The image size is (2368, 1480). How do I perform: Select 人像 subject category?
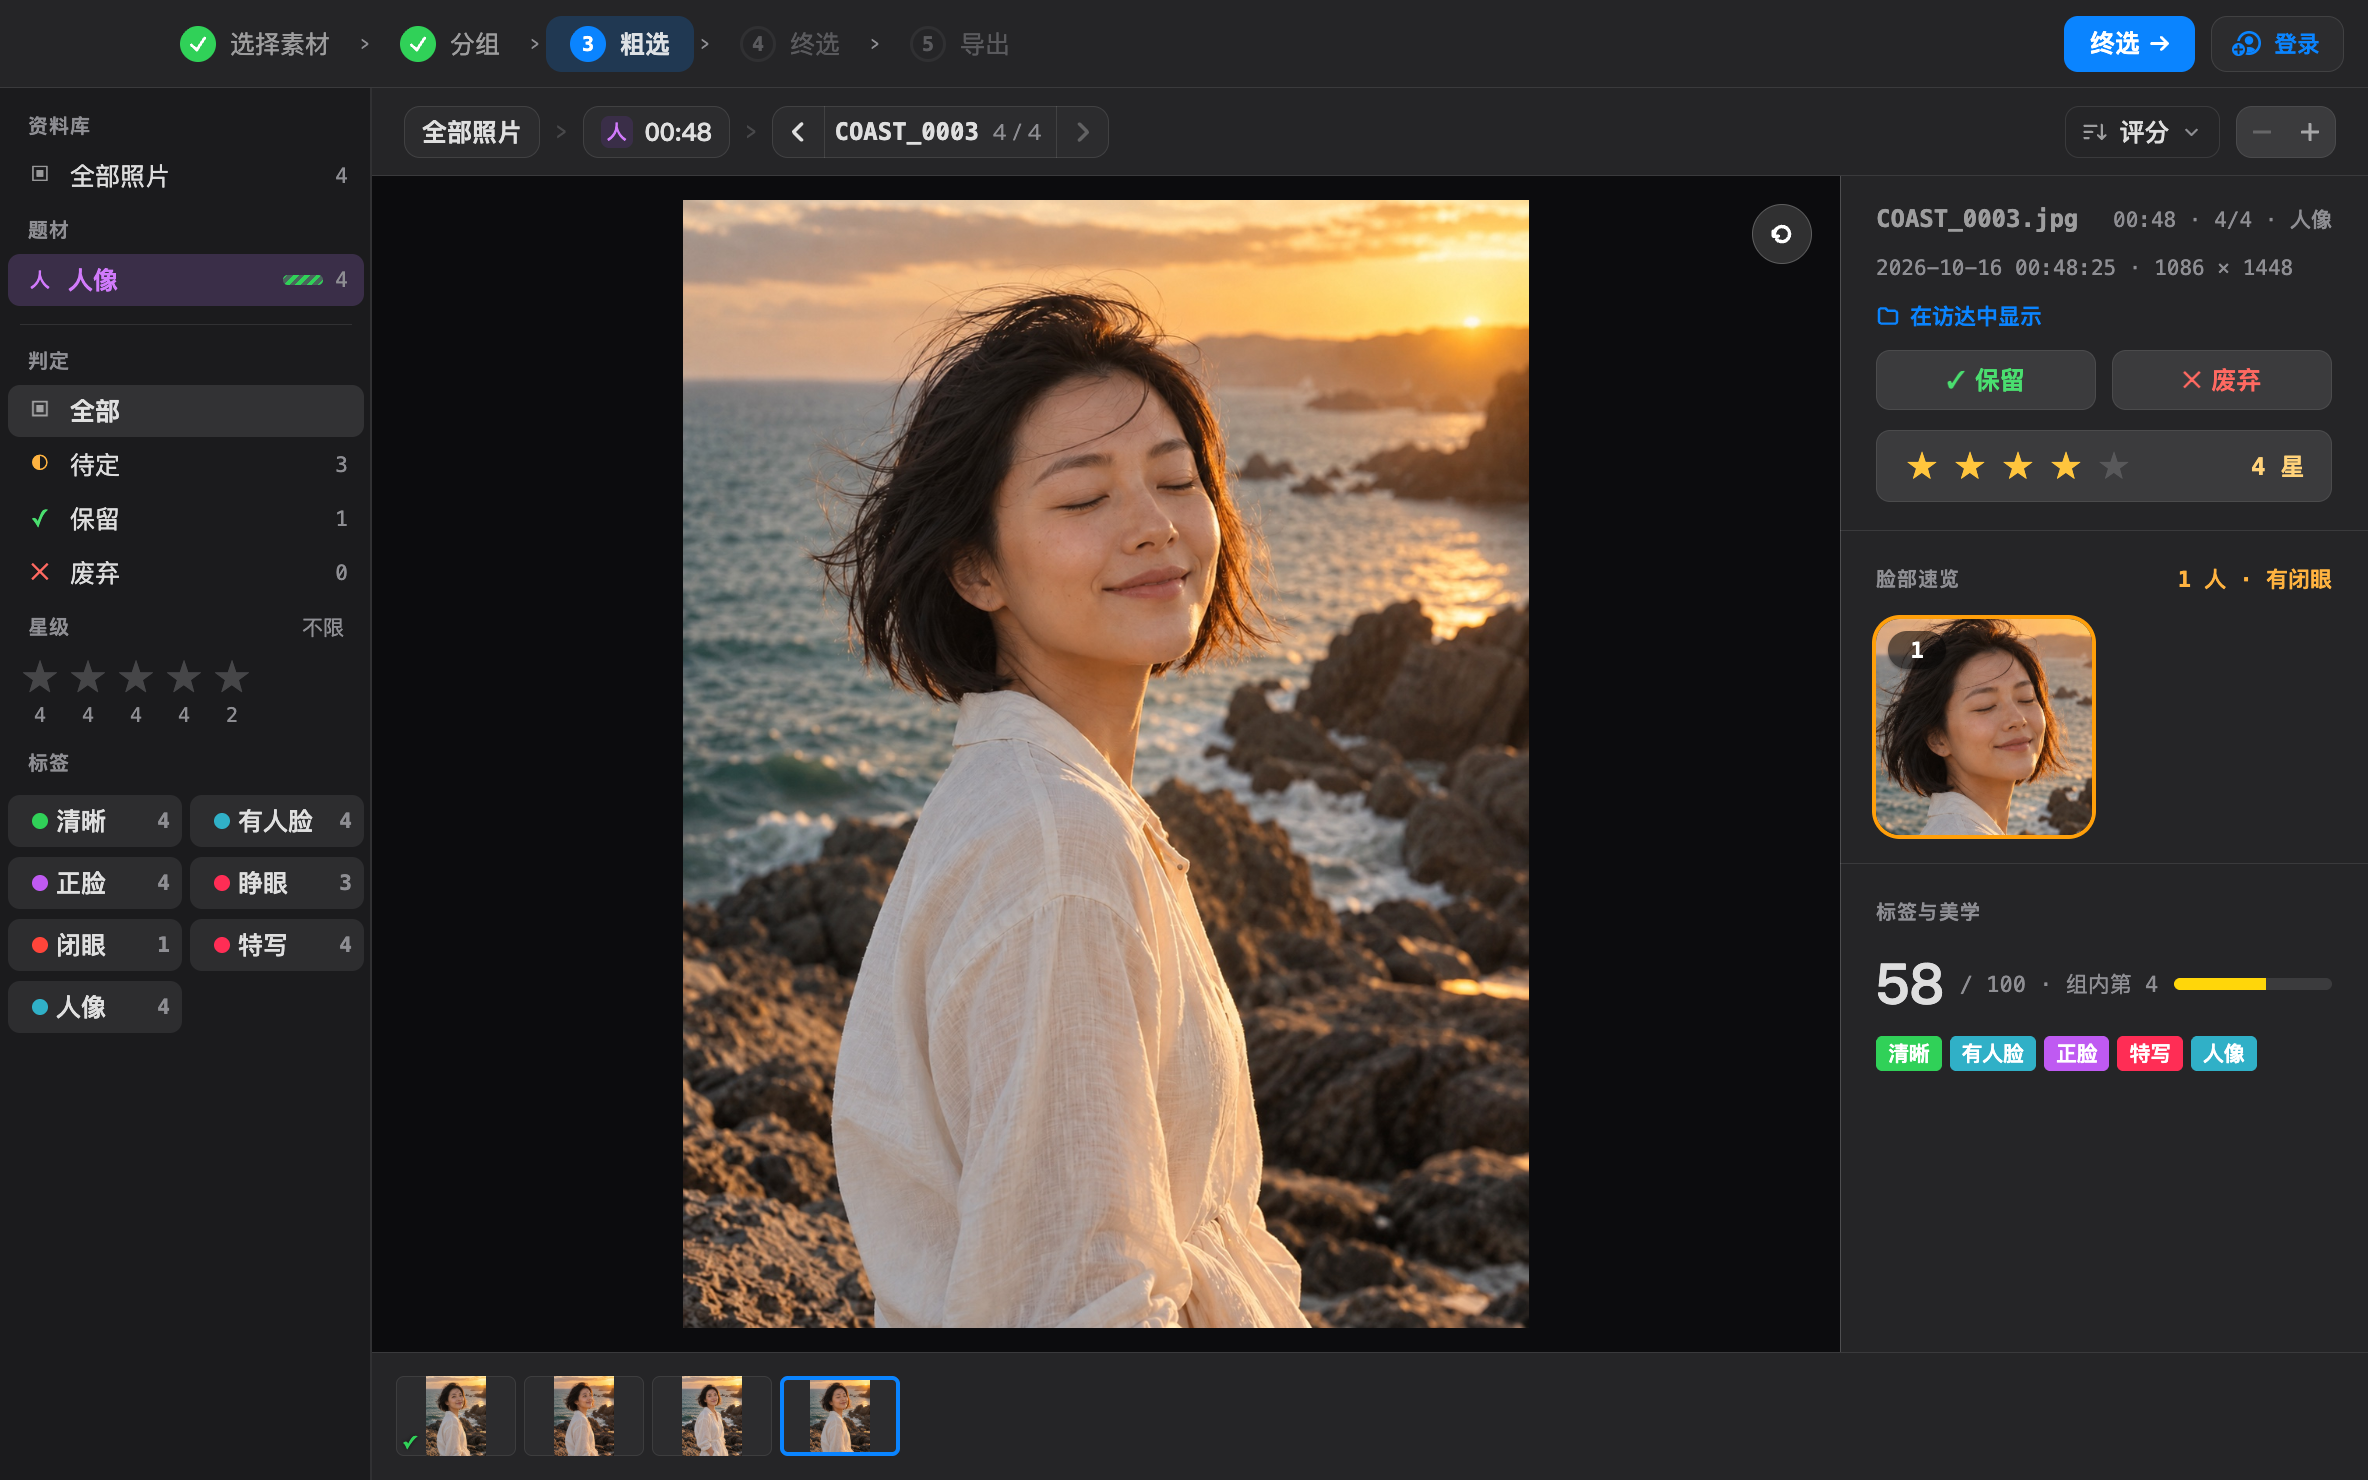coord(186,280)
